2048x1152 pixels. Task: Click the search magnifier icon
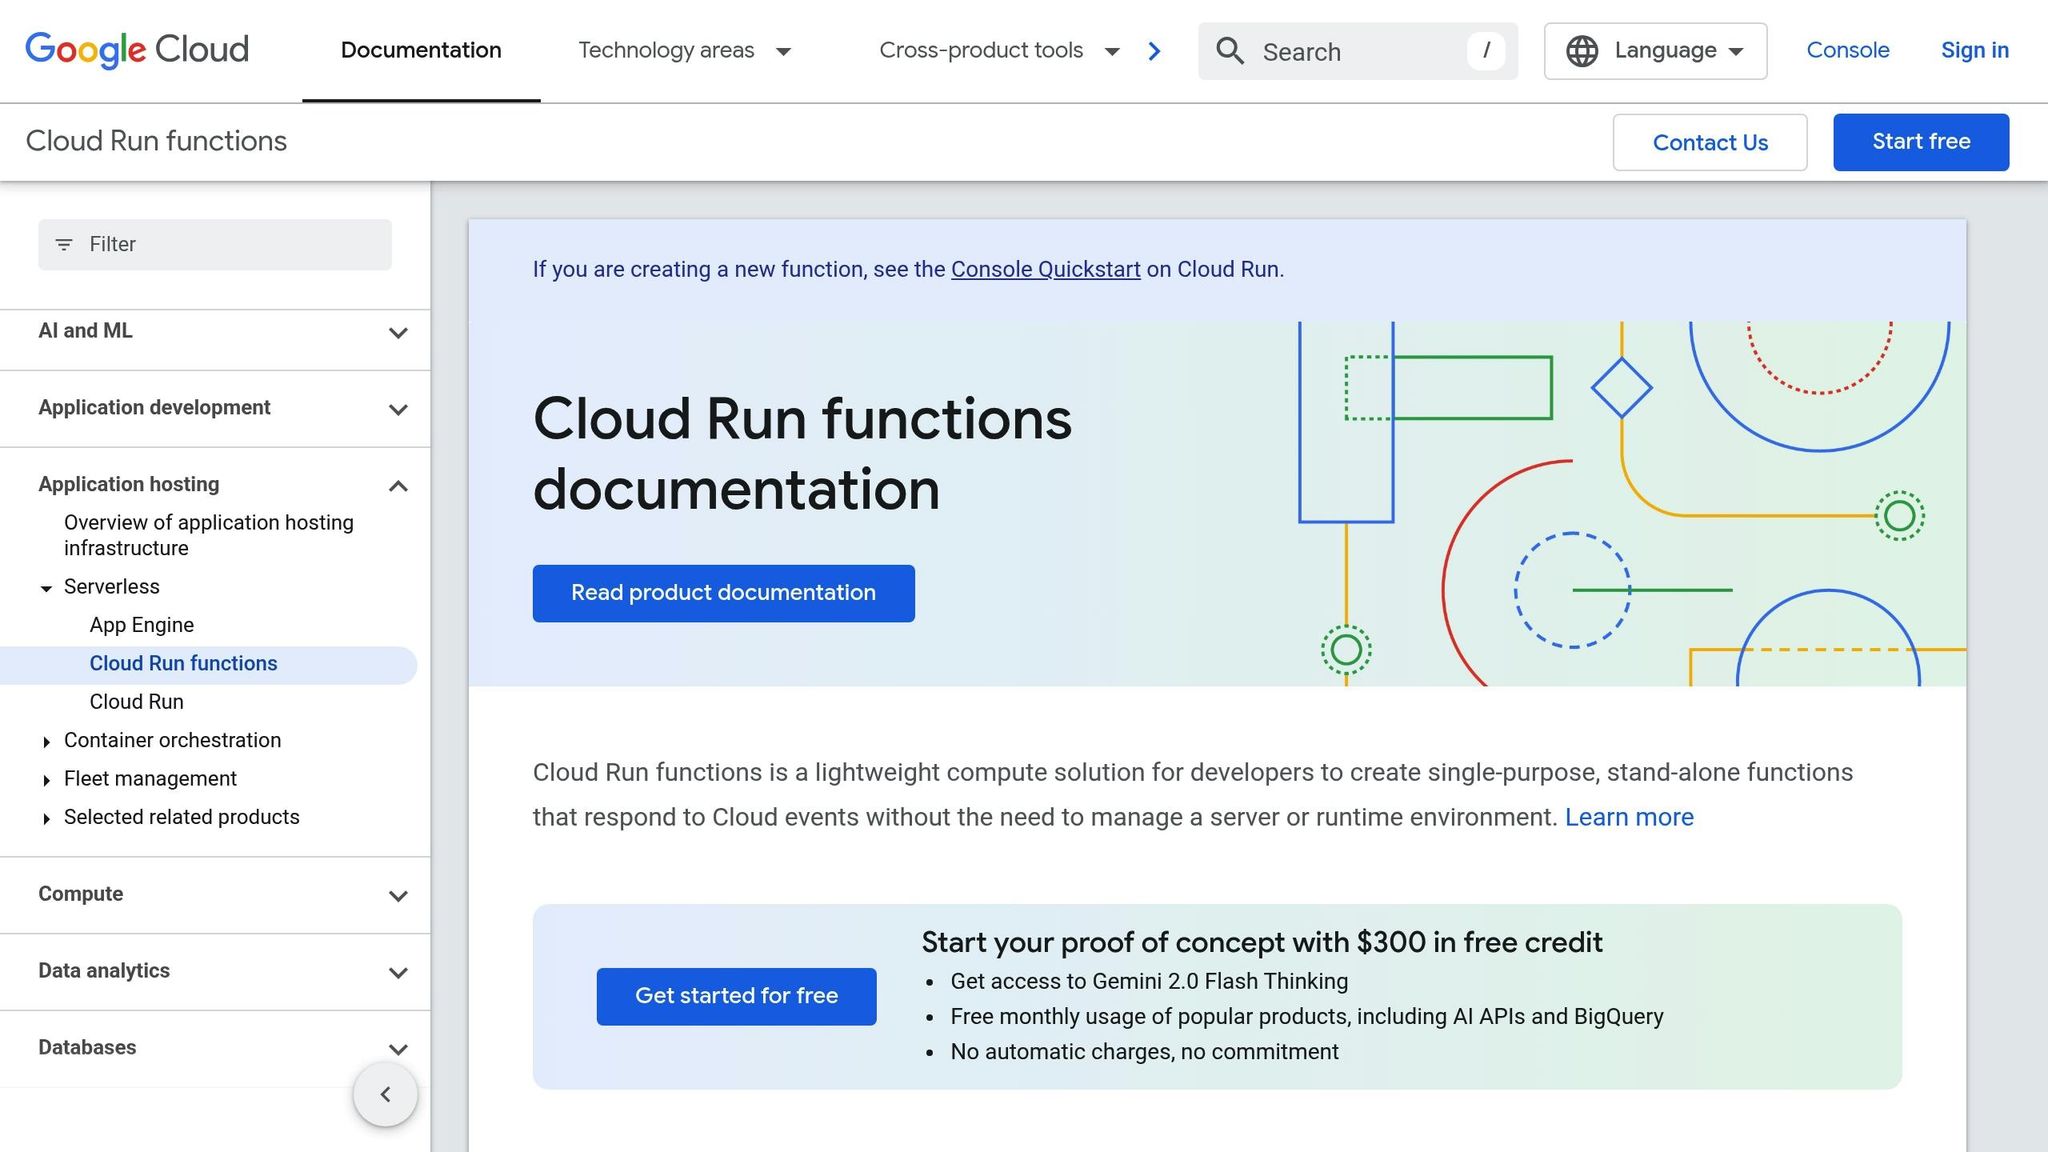click(x=1230, y=51)
